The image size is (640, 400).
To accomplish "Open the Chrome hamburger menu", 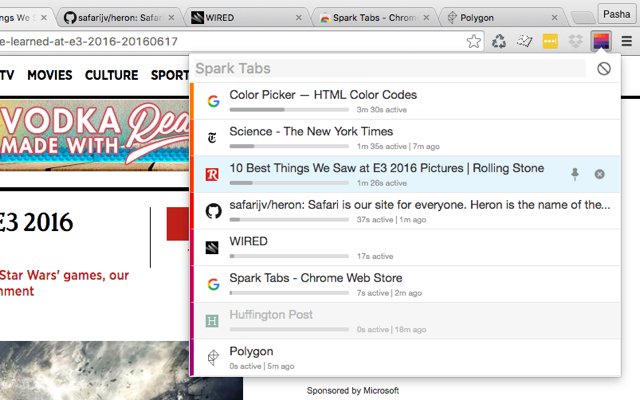I will point(627,41).
